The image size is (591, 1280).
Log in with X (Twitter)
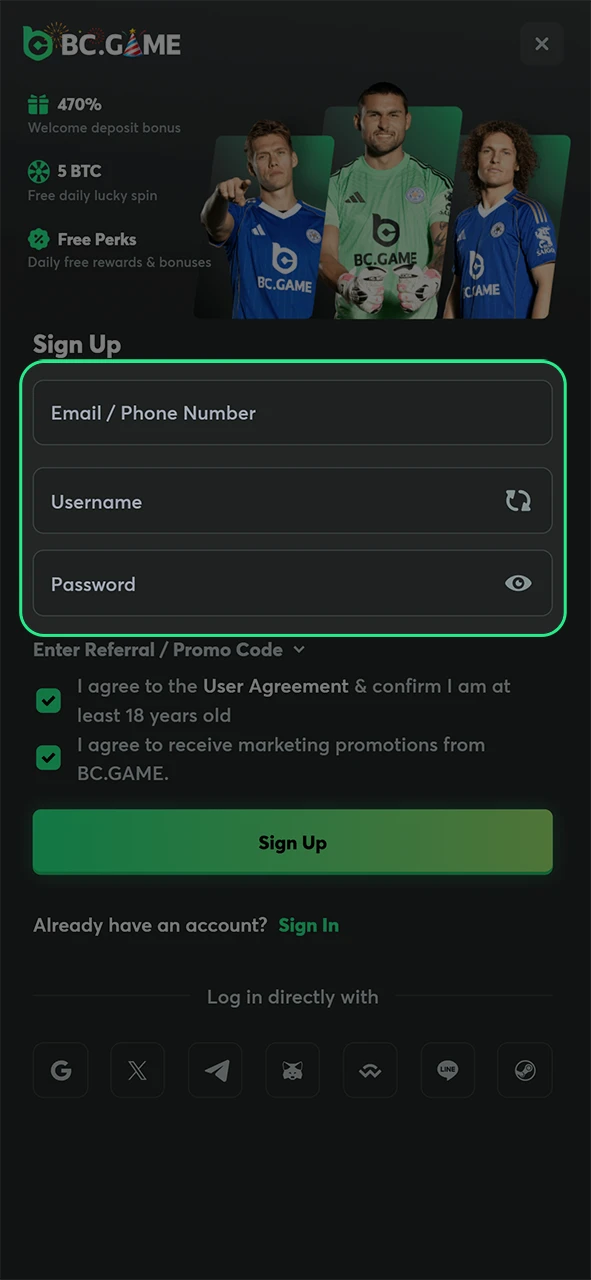[137, 1070]
